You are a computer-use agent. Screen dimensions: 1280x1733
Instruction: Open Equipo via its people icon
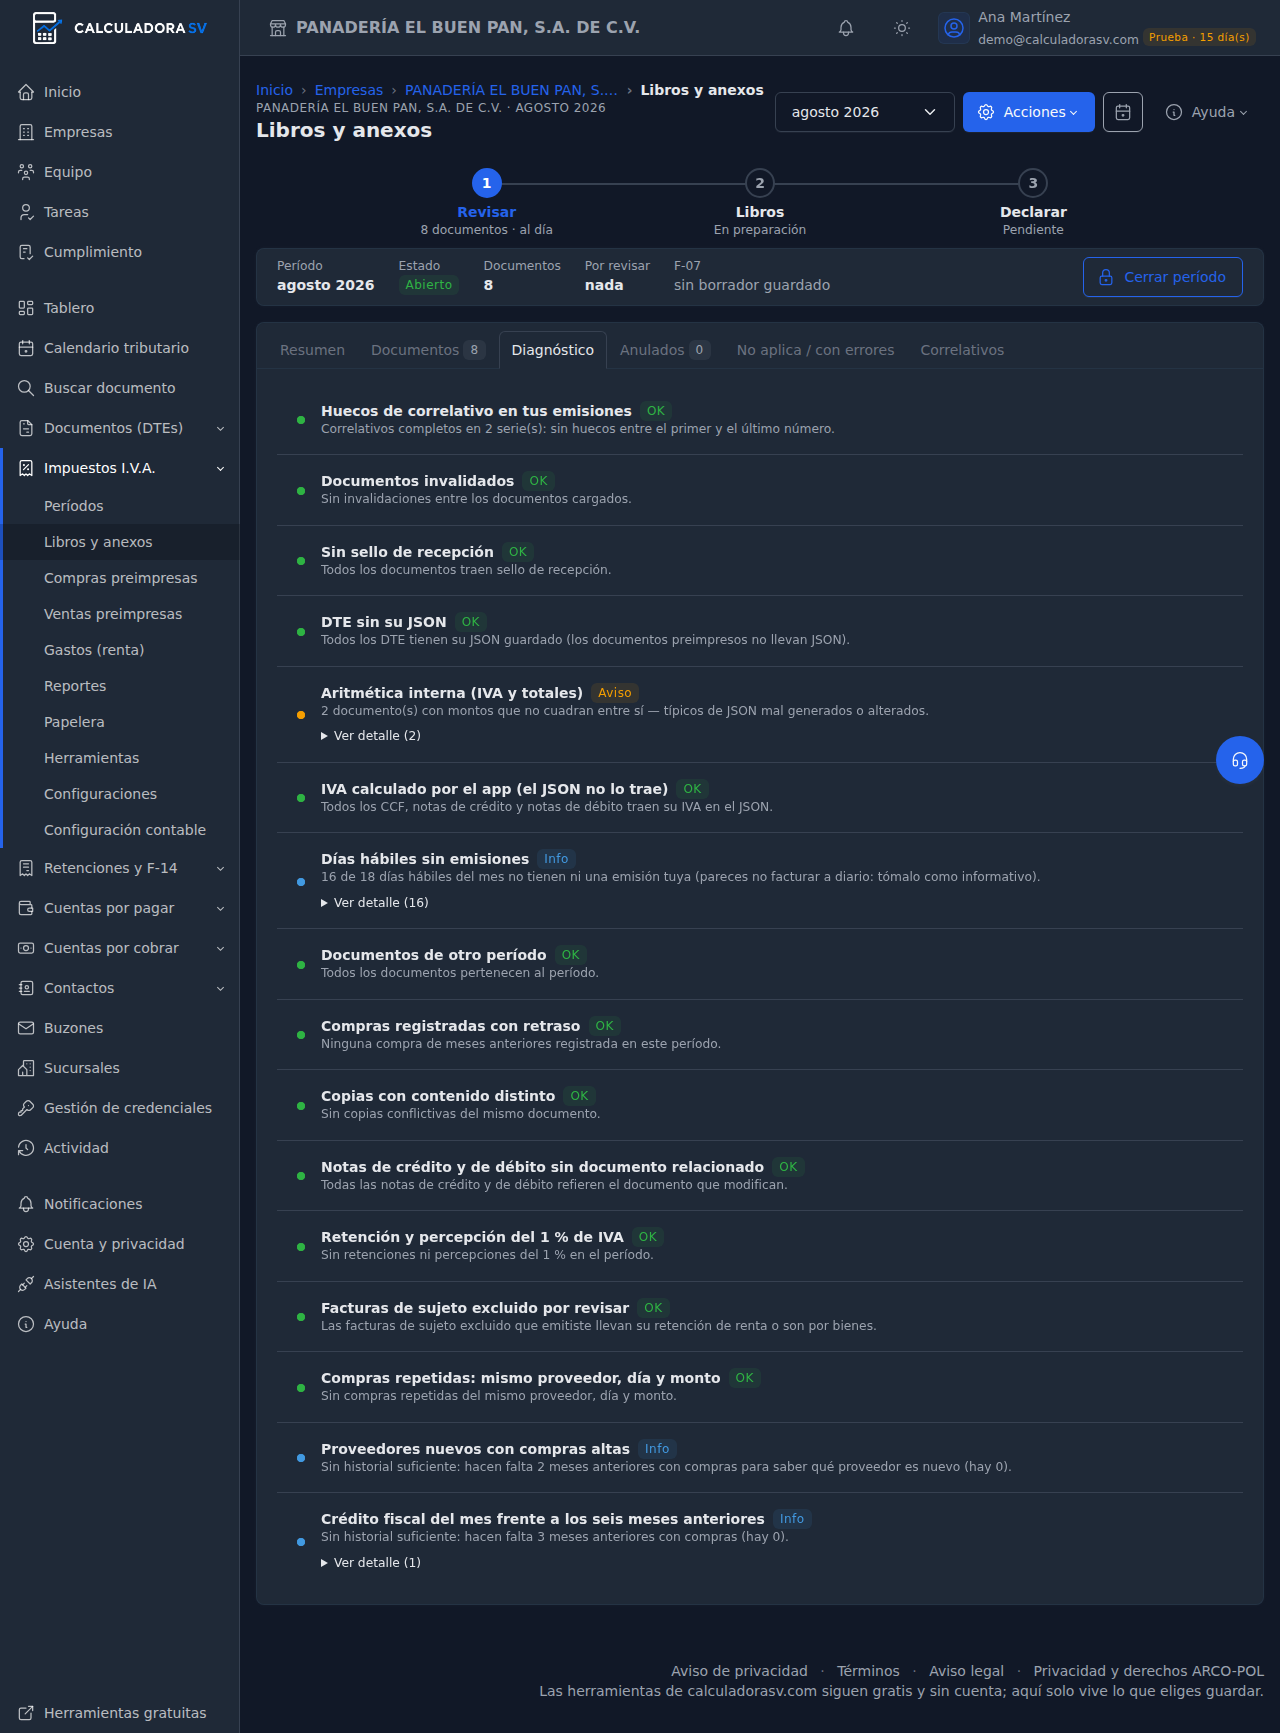pyautogui.click(x=26, y=172)
